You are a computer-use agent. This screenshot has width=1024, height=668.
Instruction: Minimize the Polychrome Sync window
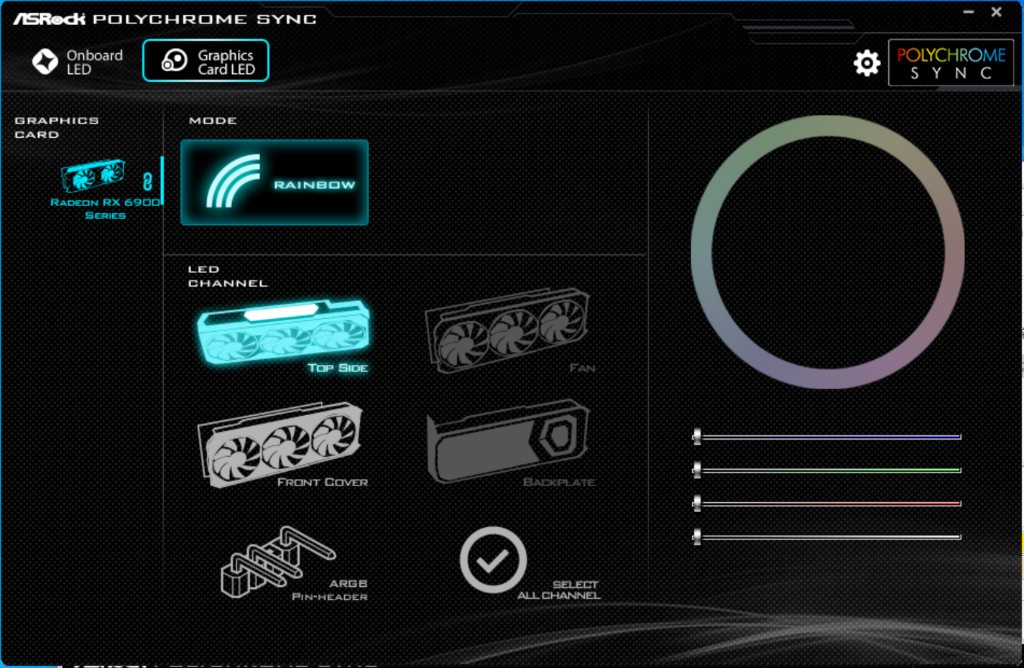[968, 12]
